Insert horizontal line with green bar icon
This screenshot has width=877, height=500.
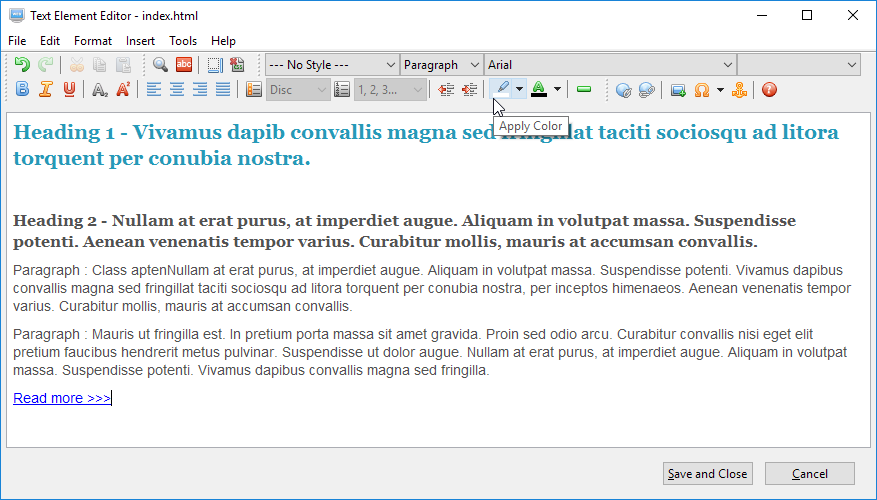584,89
